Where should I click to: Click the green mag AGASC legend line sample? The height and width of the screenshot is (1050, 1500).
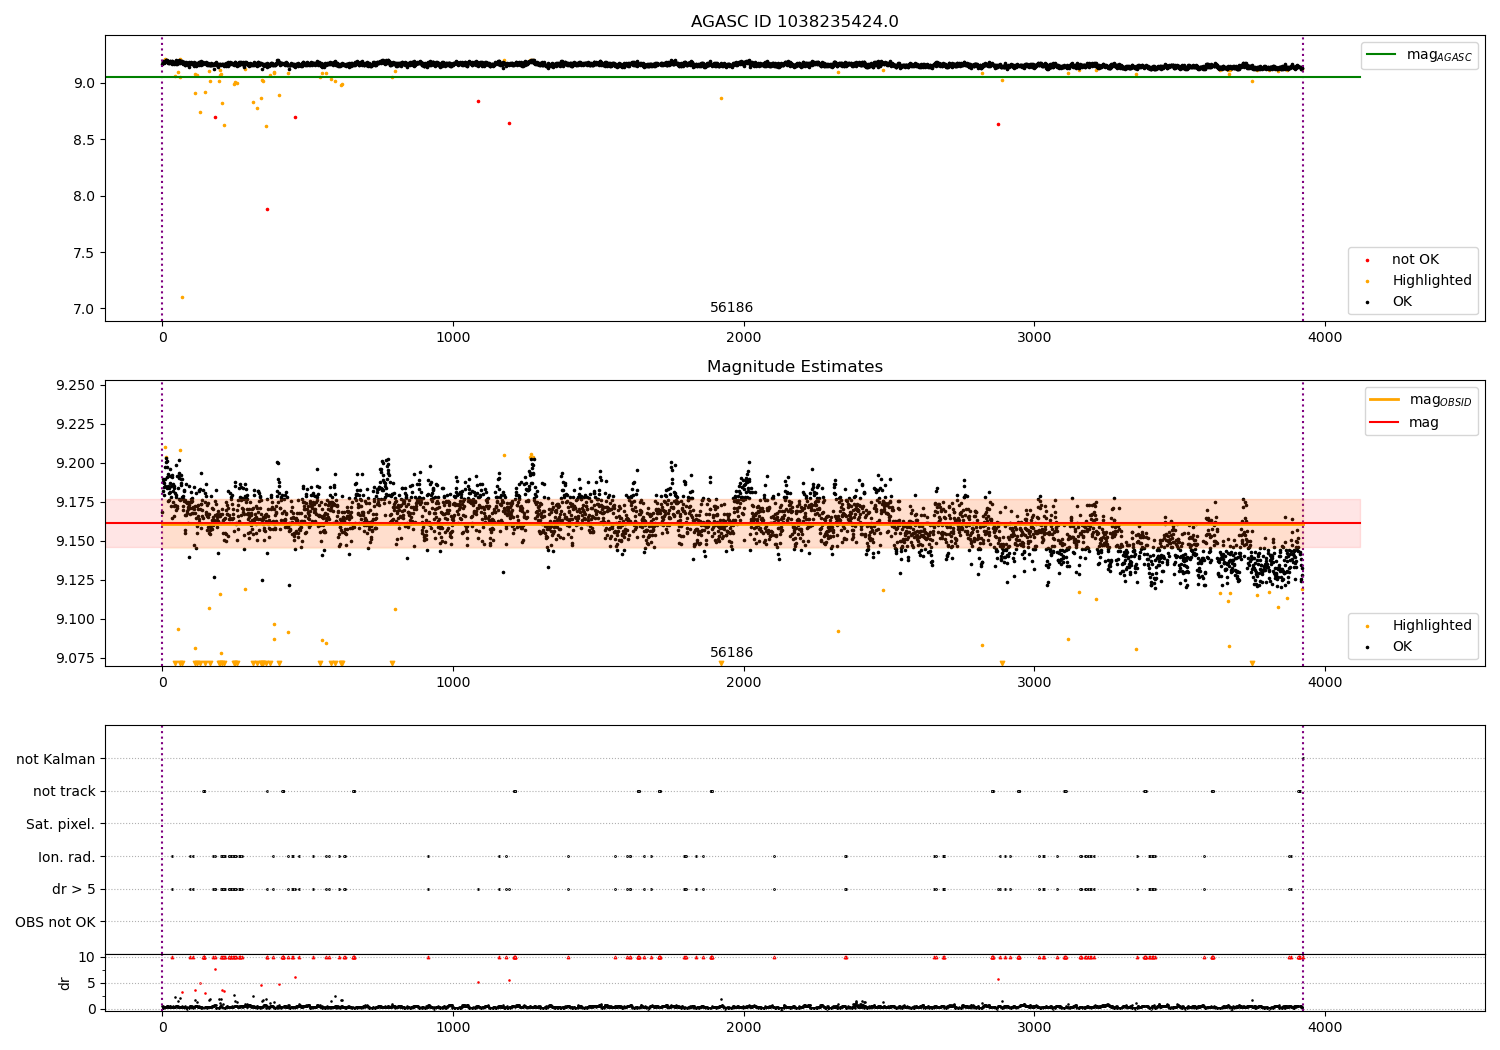point(1381,55)
